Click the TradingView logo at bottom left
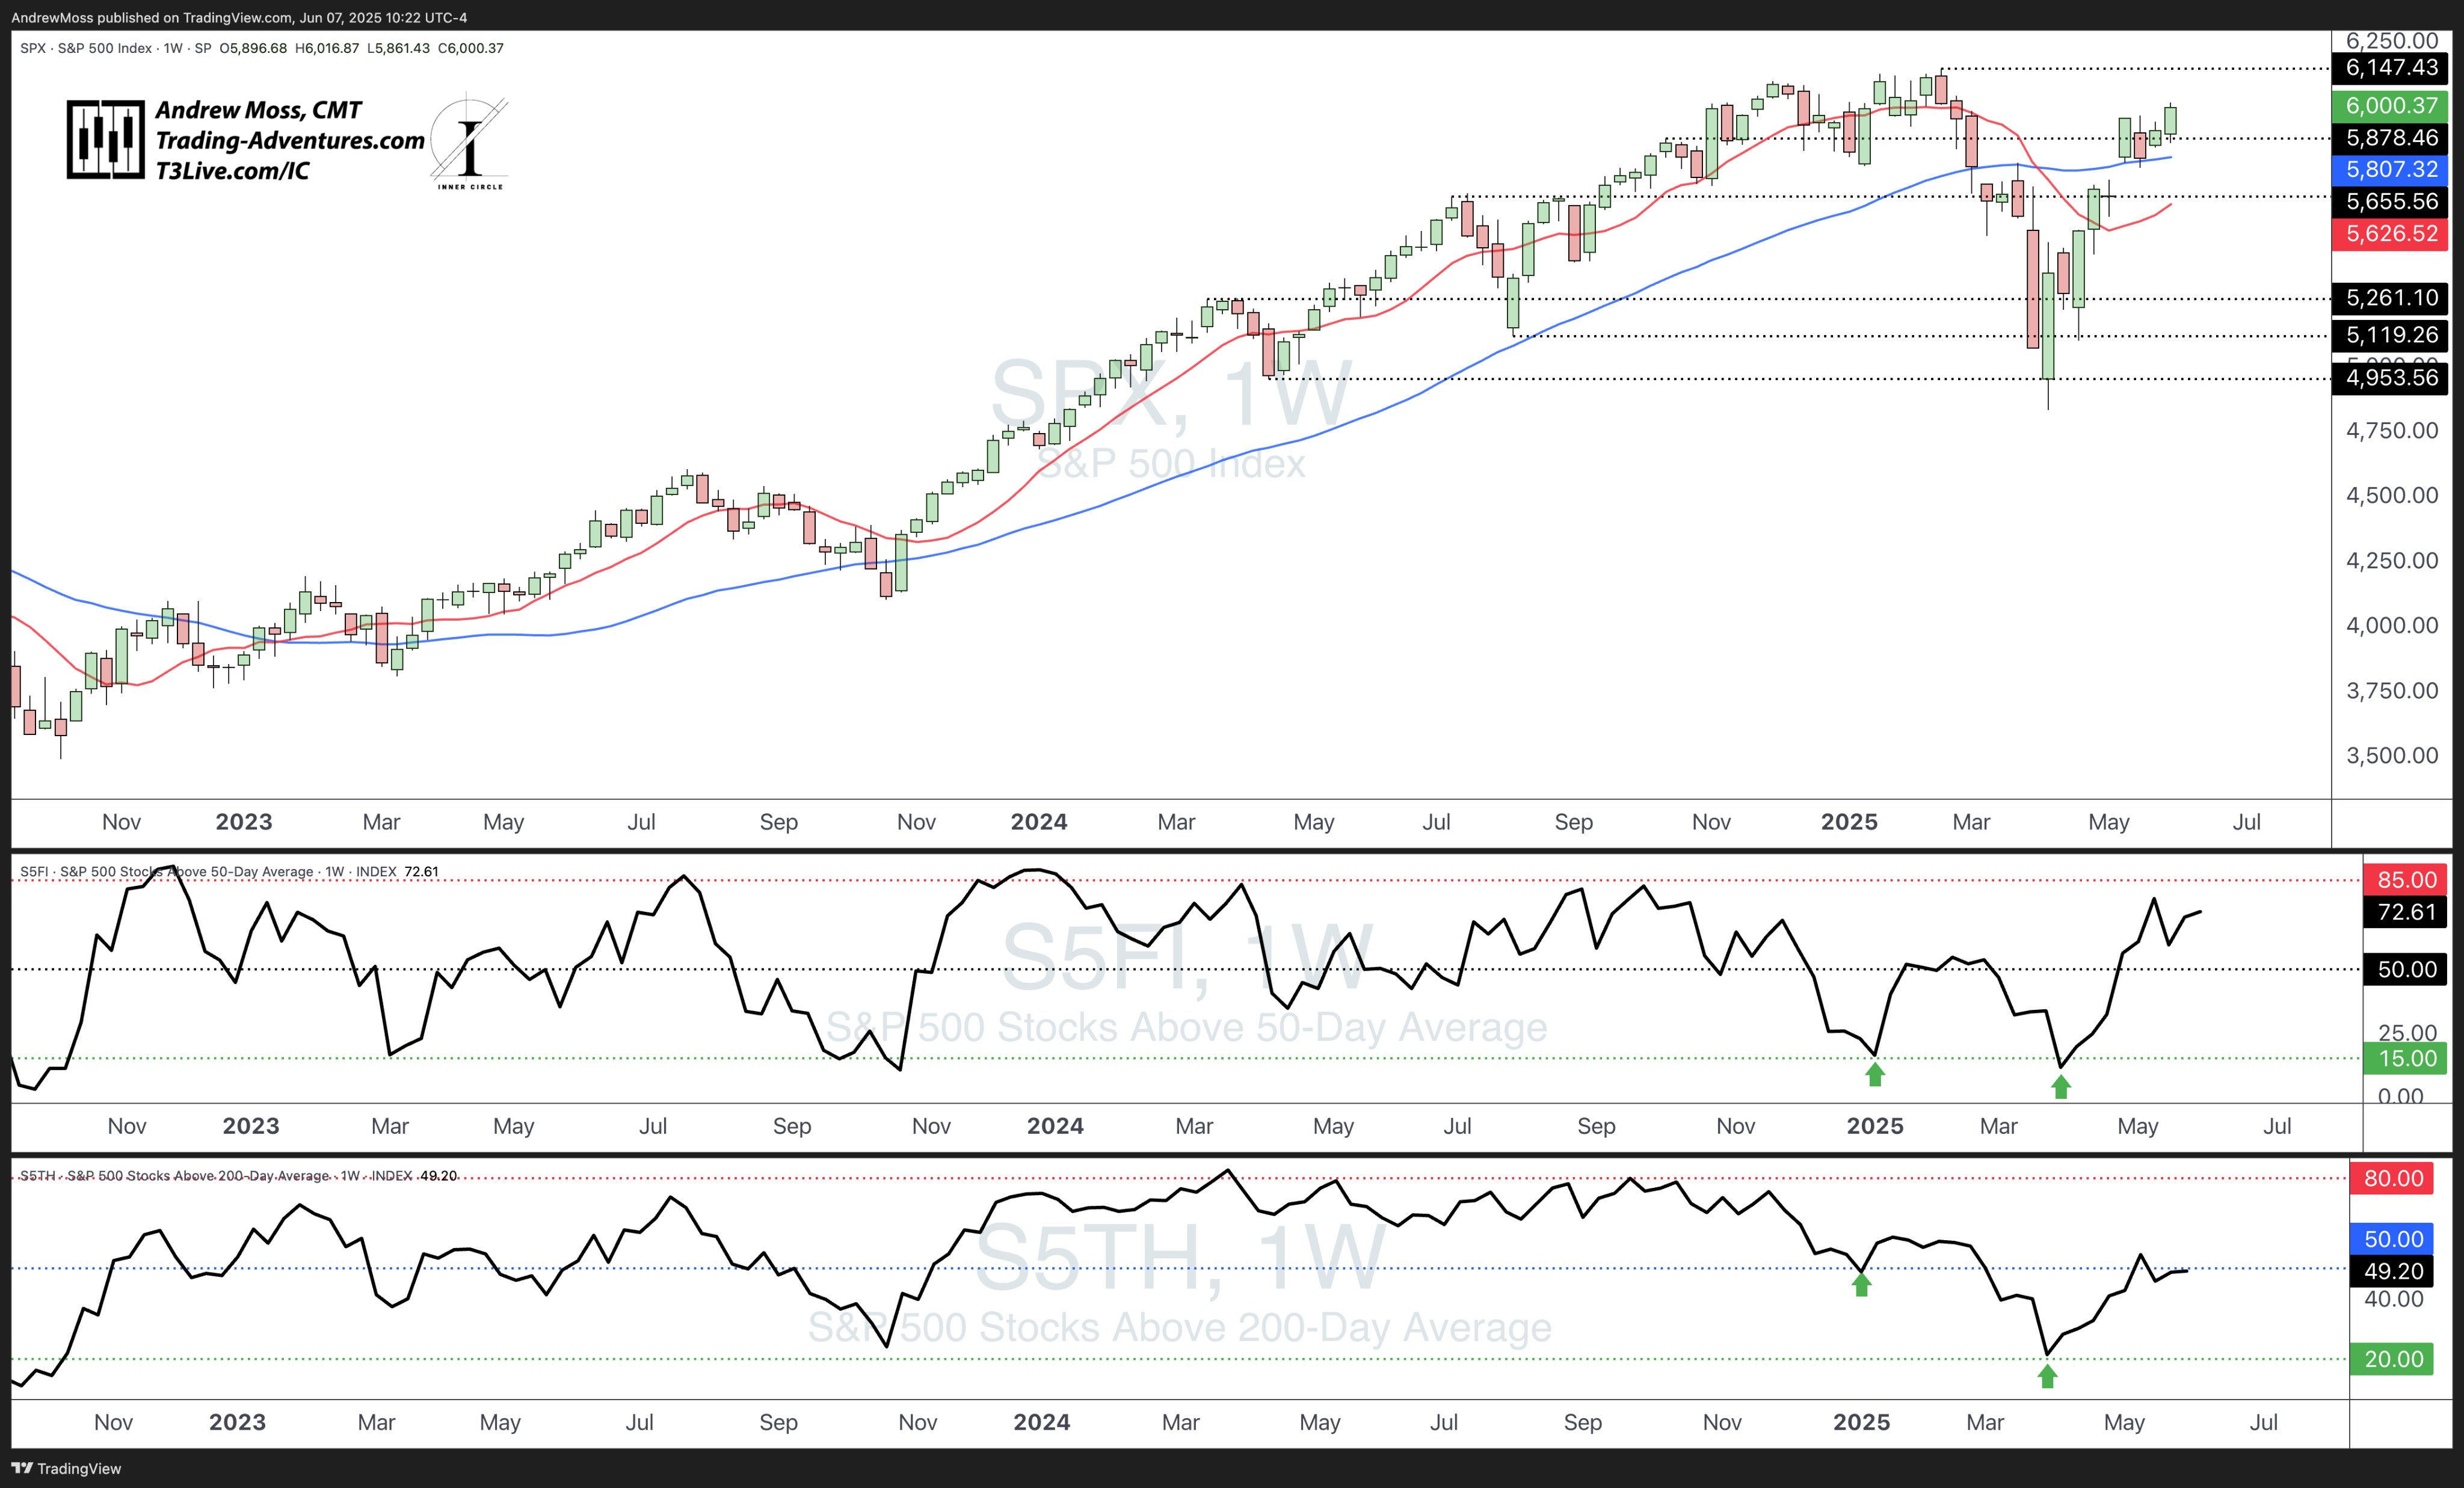Screen dimensions: 2464x1488 (66, 1468)
